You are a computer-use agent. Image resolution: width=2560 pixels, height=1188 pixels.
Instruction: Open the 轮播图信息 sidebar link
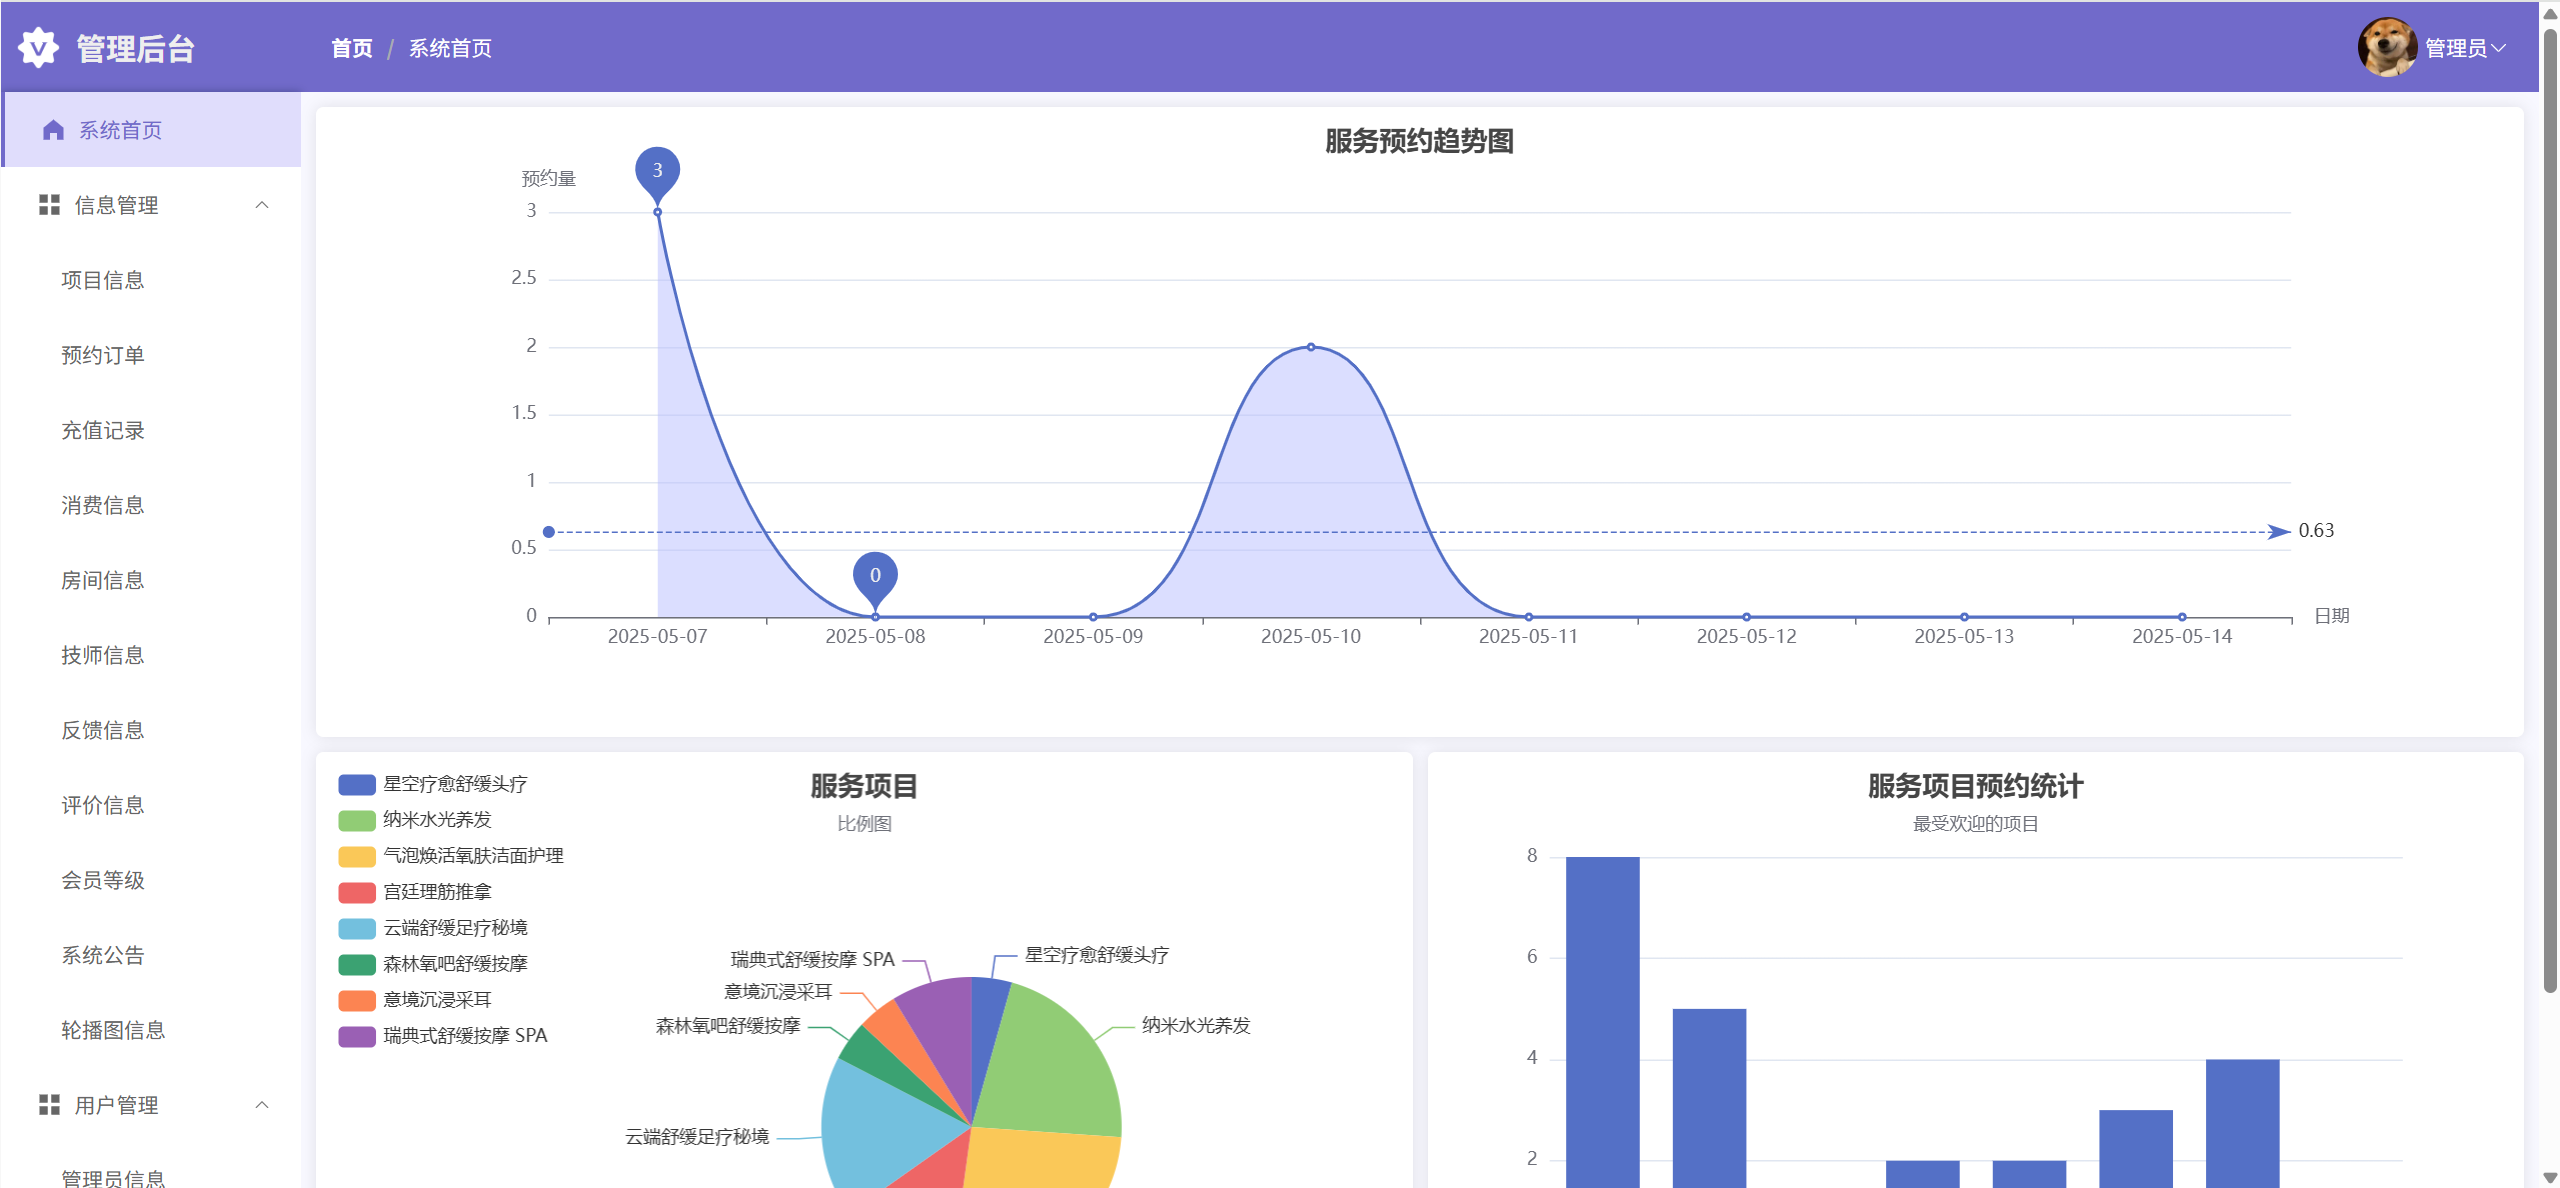coord(113,1030)
